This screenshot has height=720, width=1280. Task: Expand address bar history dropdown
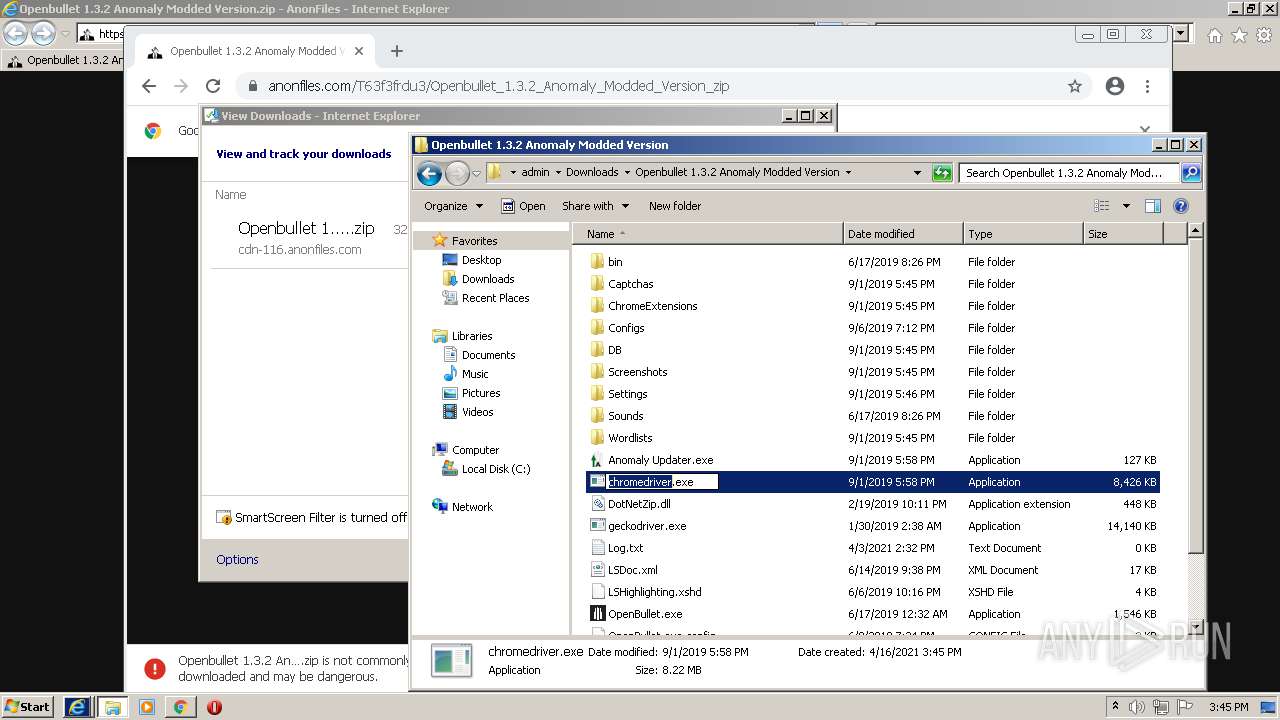coord(917,172)
